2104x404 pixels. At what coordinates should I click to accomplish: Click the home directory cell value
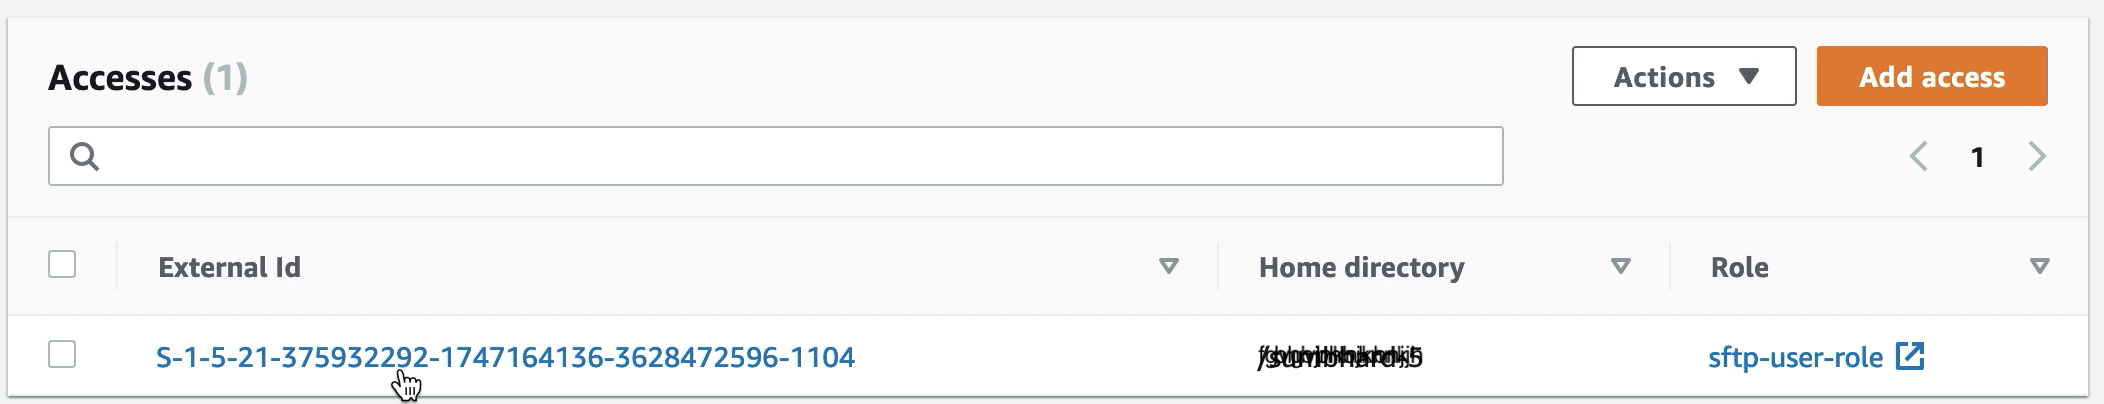point(1340,357)
